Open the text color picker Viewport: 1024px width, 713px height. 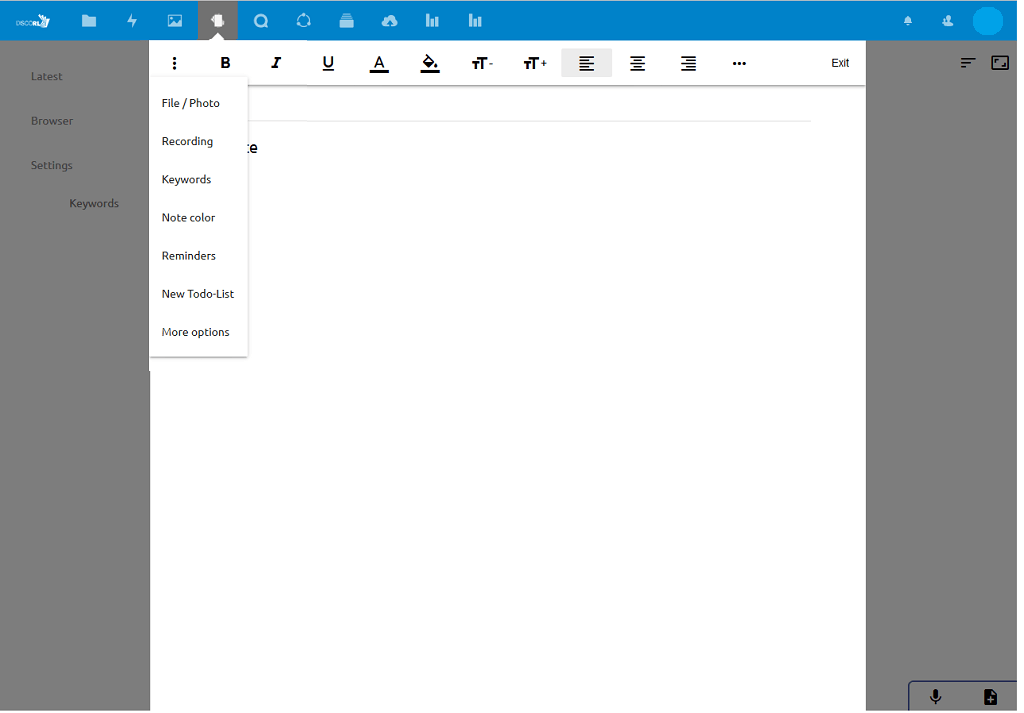tap(379, 63)
